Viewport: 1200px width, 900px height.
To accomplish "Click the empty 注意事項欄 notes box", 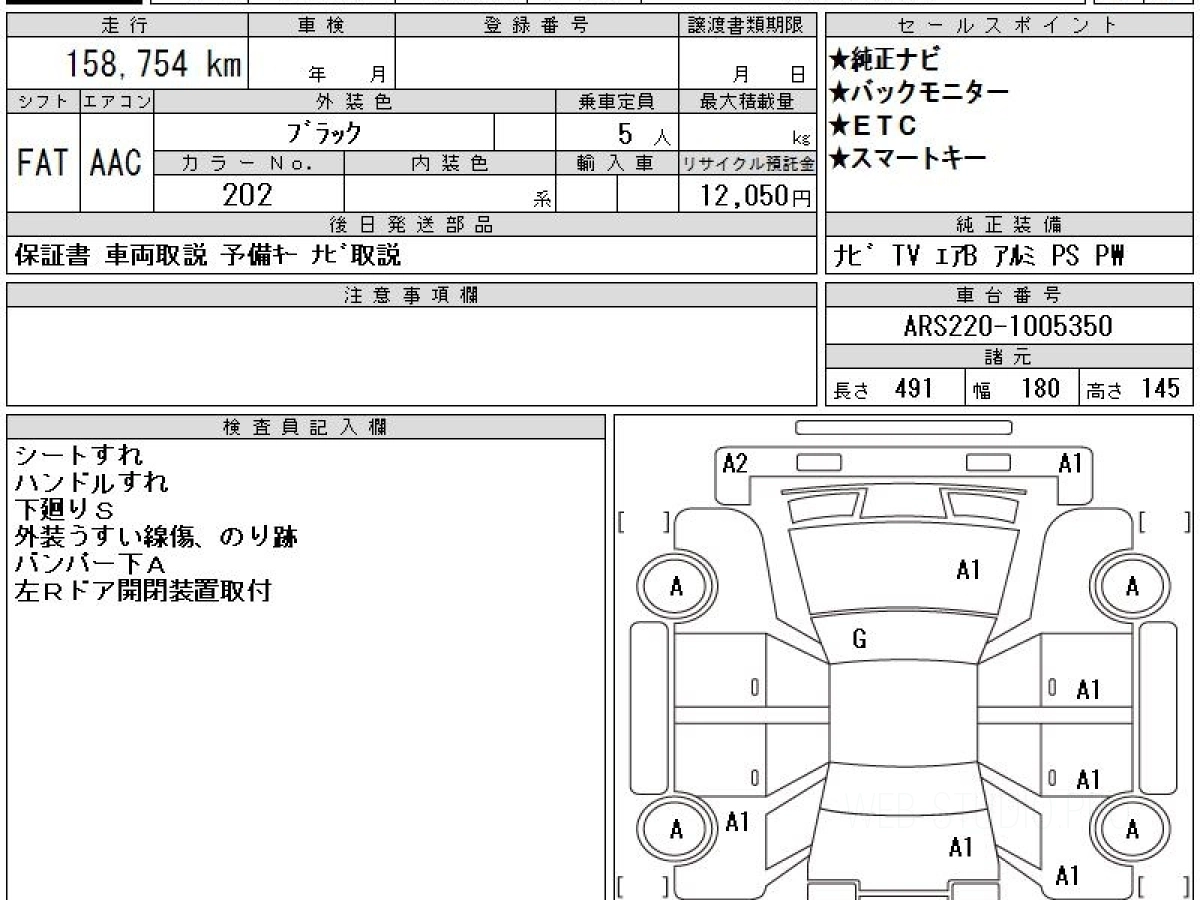I will click(412, 355).
